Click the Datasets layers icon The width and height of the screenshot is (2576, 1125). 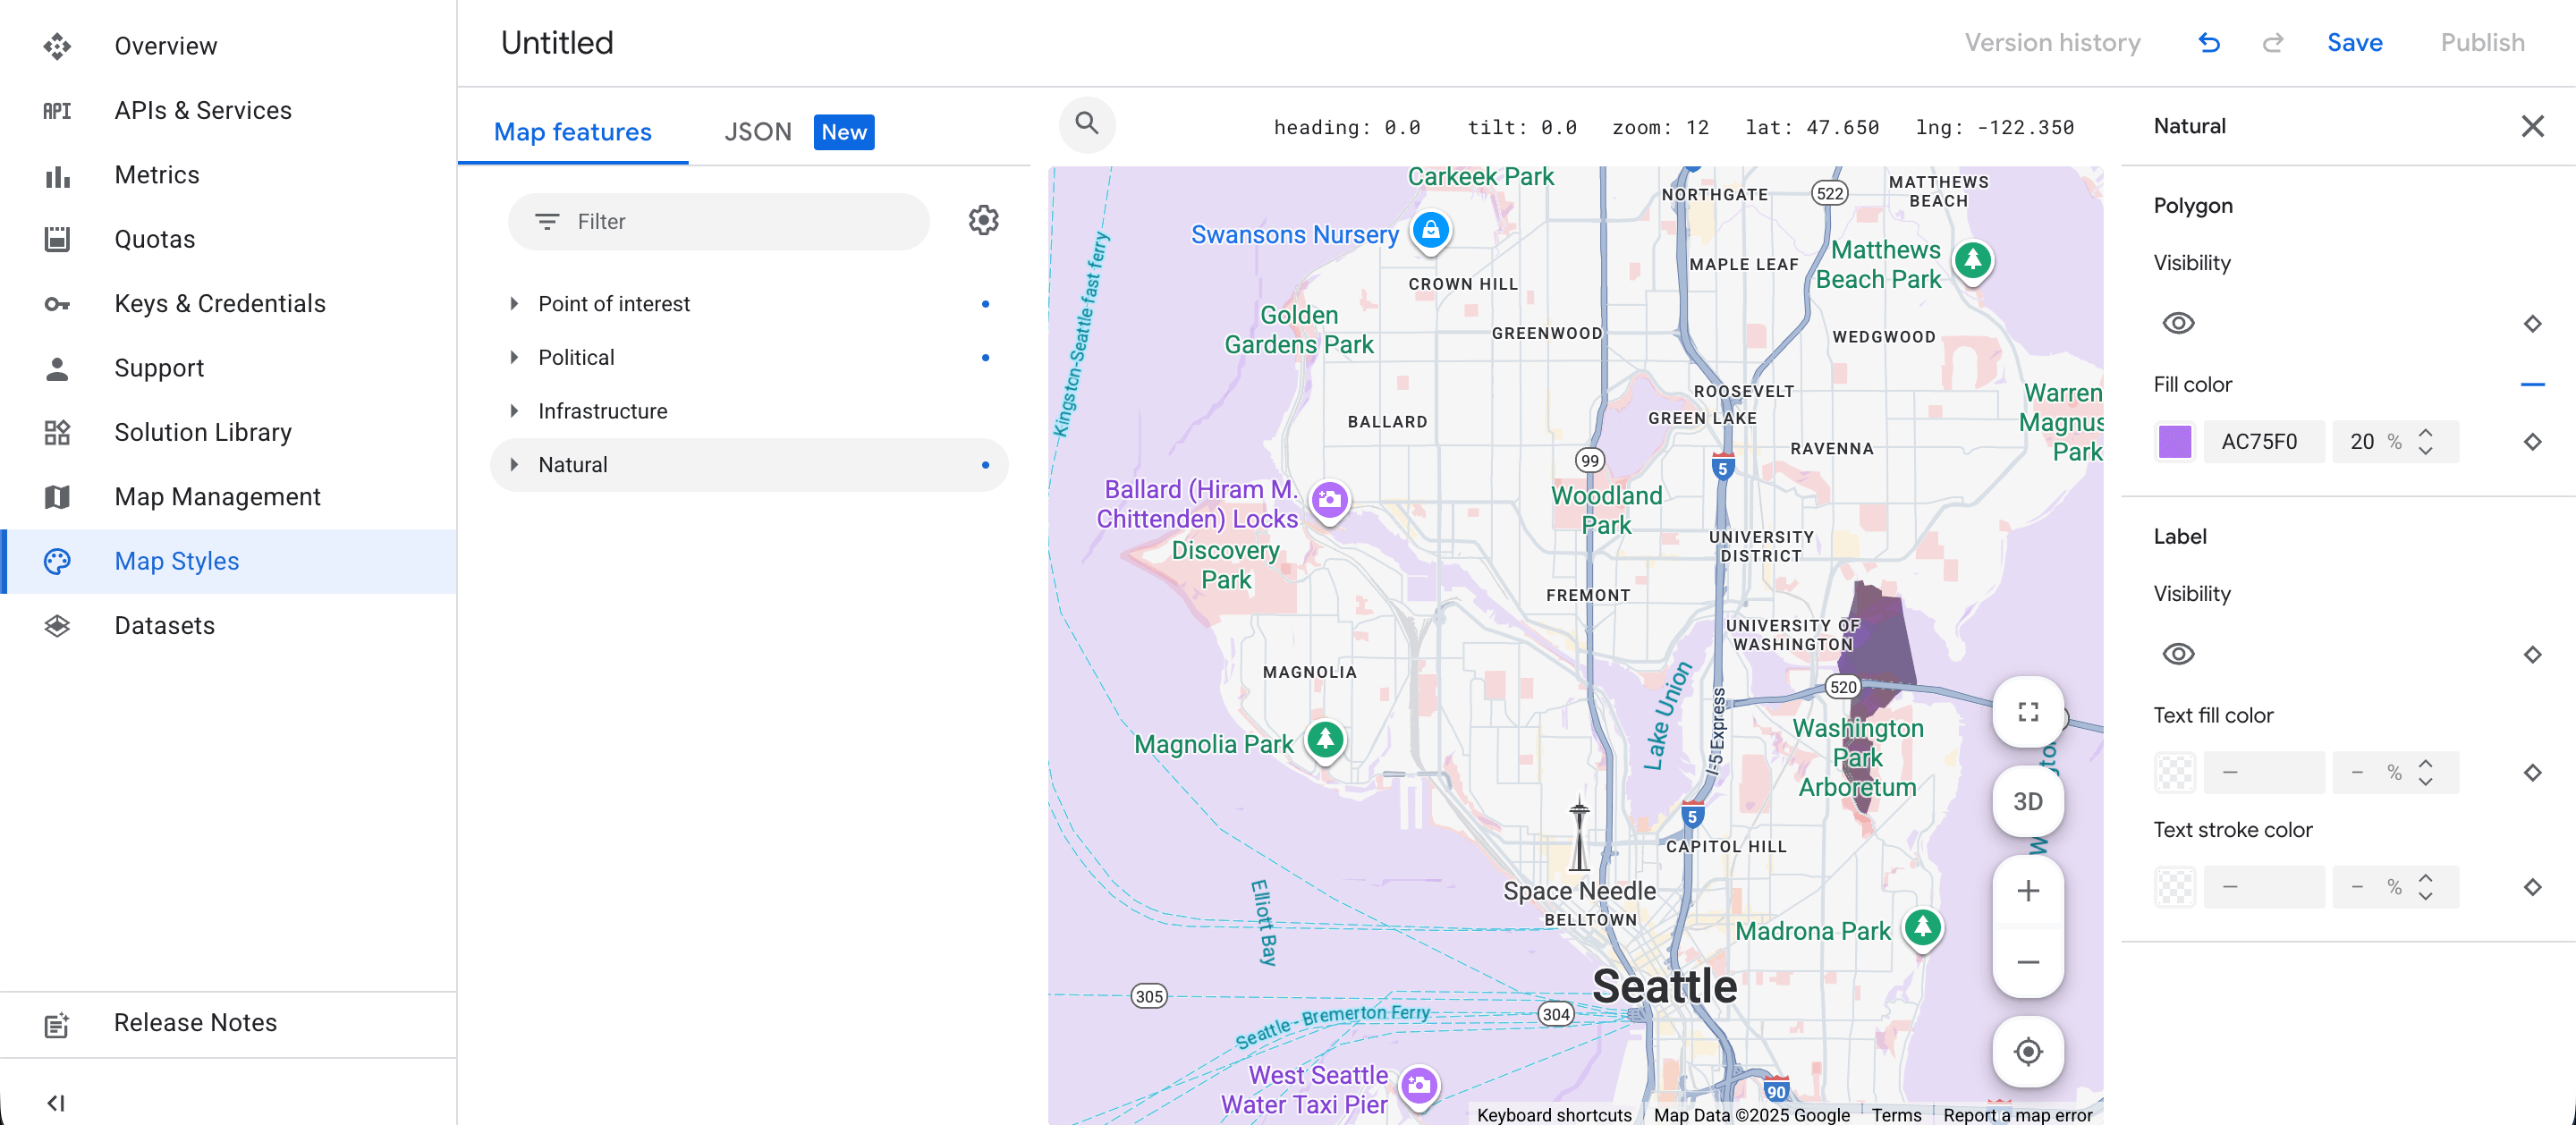tap(57, 625)
